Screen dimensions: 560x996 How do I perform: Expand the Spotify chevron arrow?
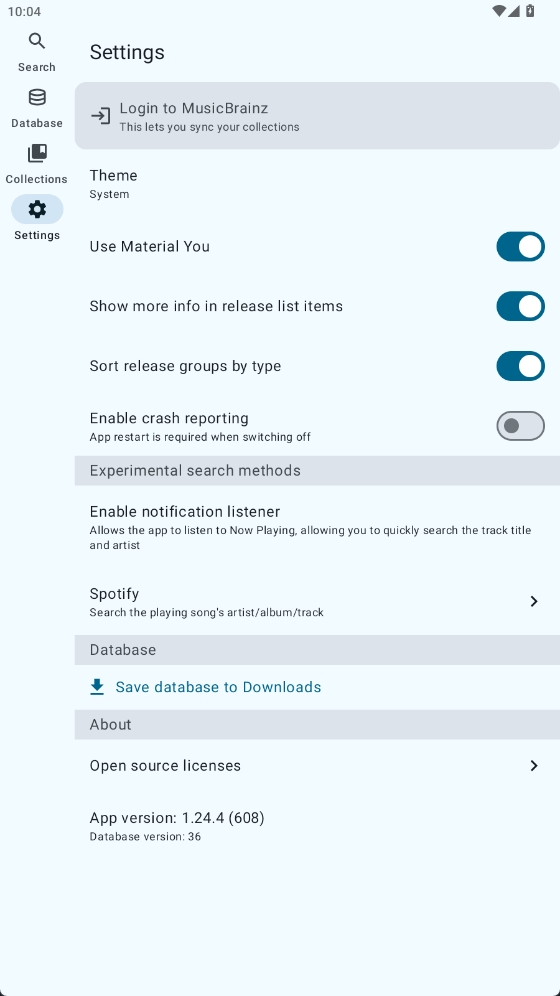(x=534, y=602)
